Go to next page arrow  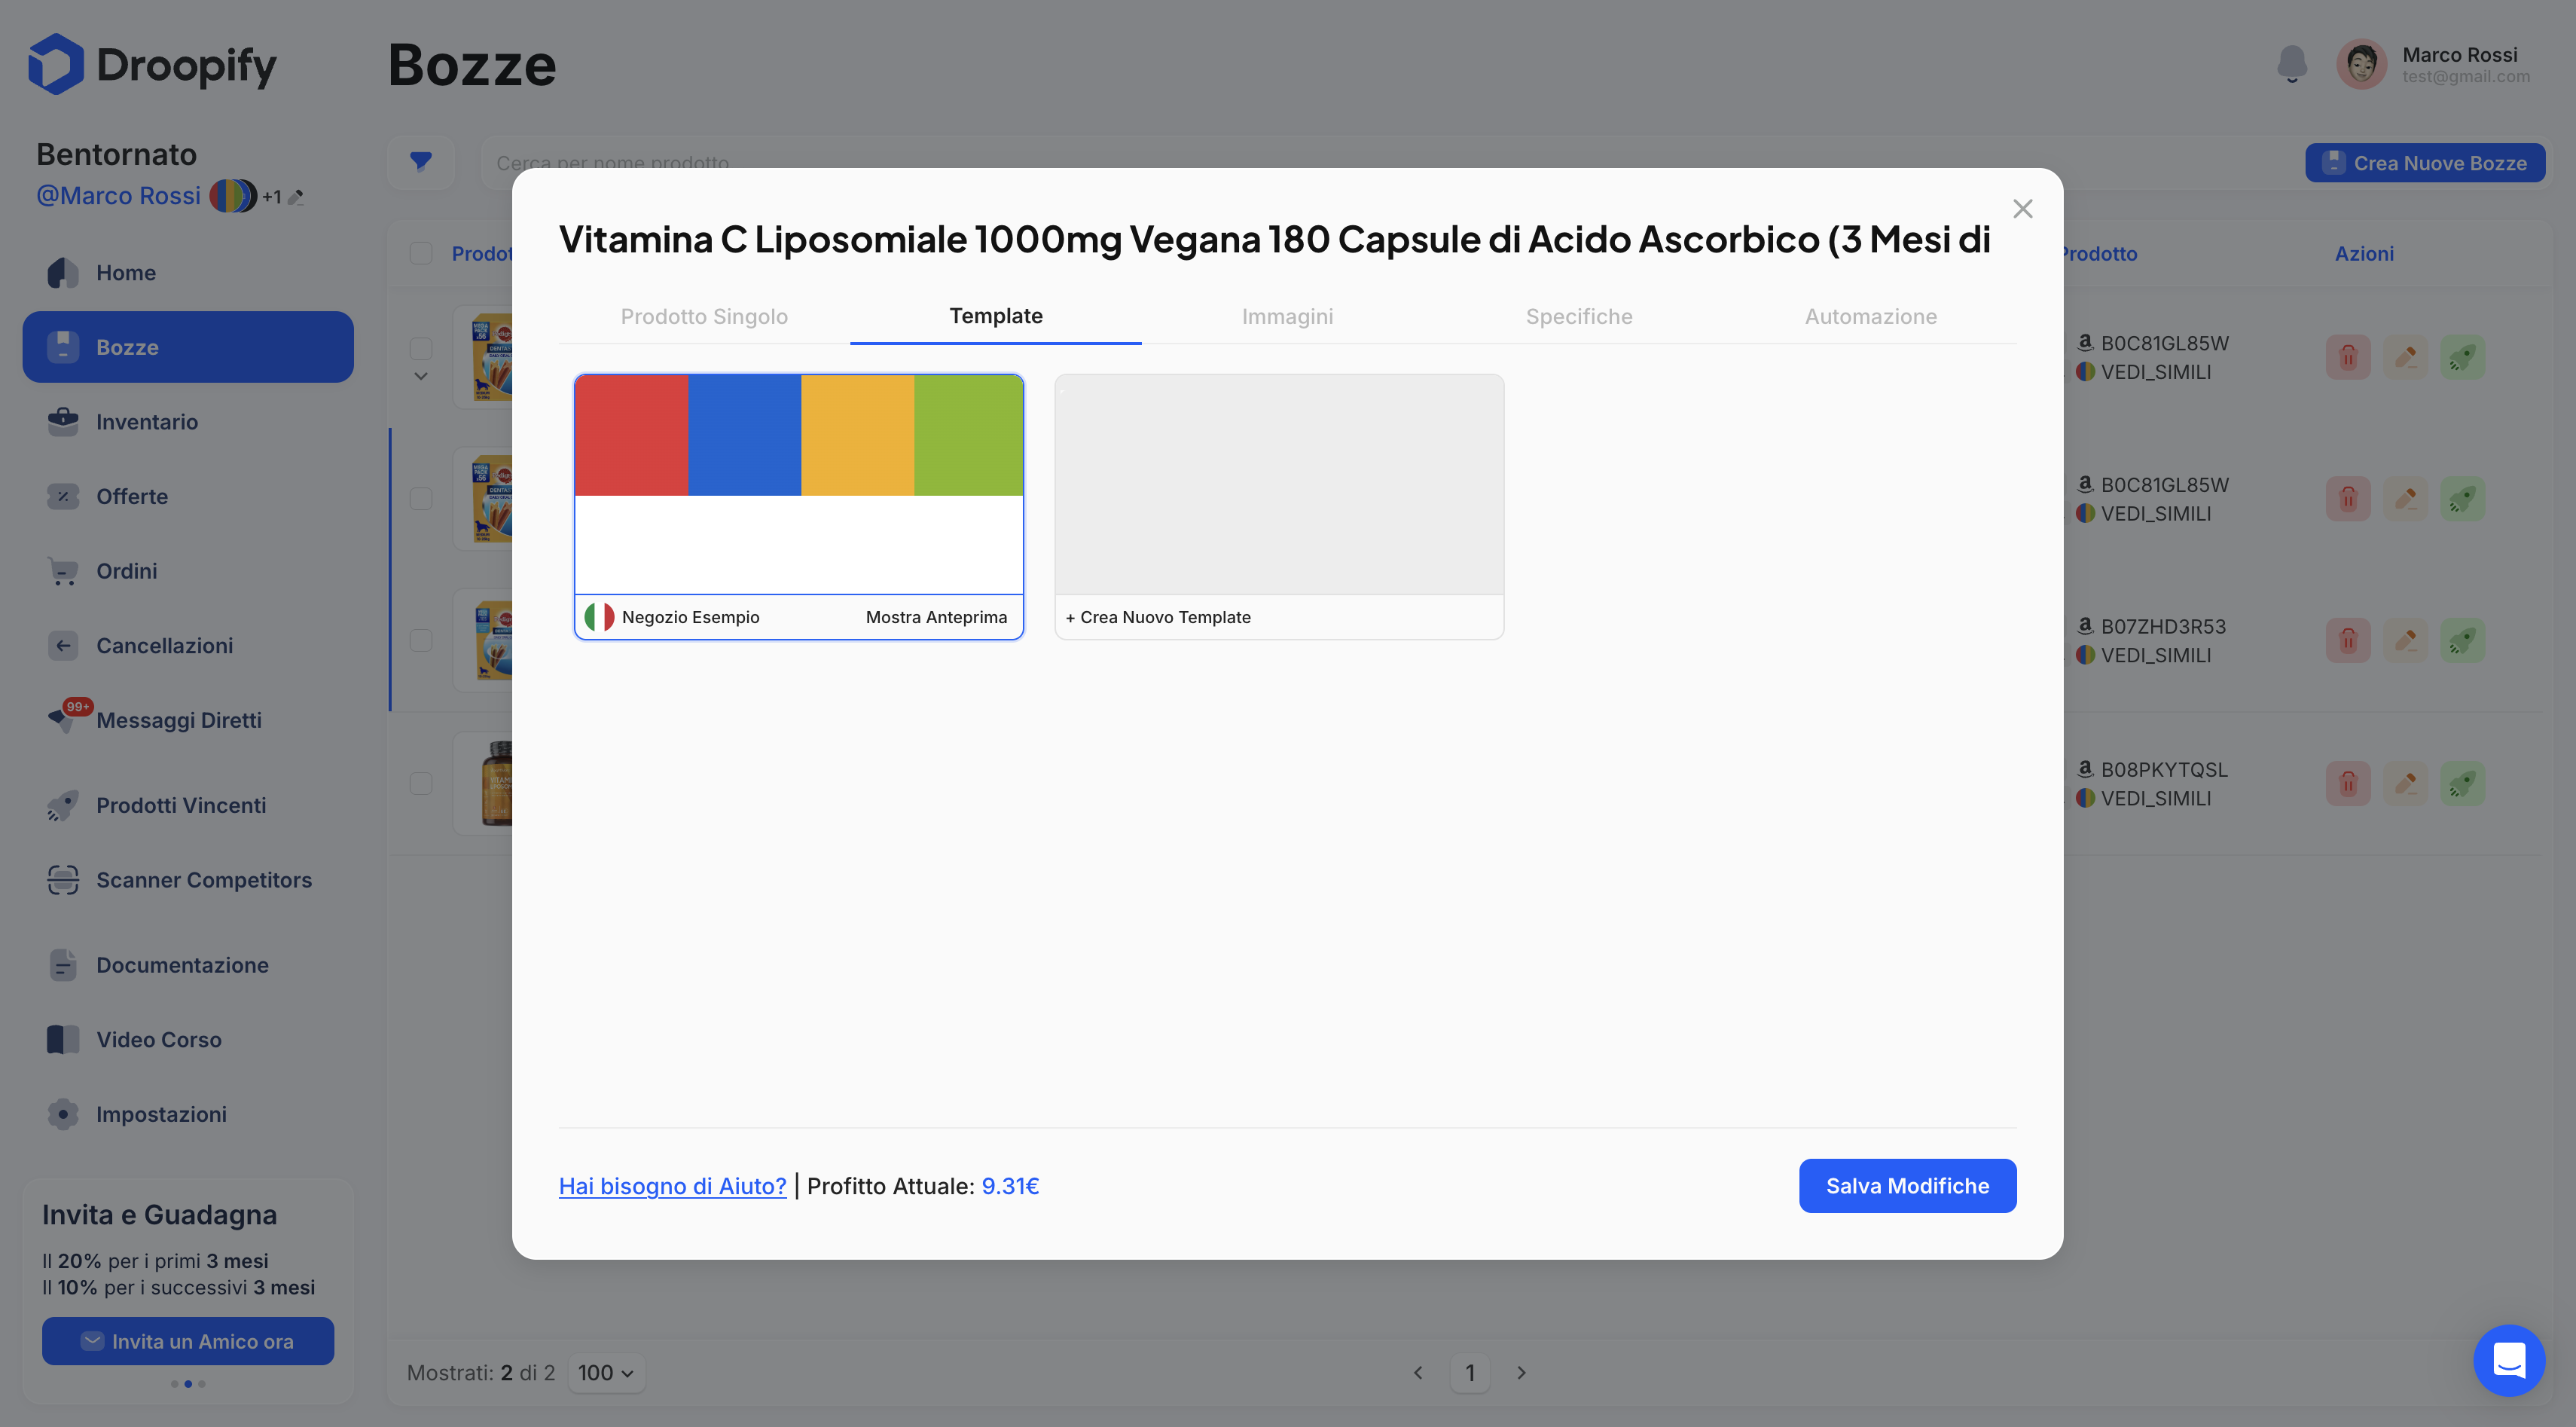(x=1521, y=1372)
